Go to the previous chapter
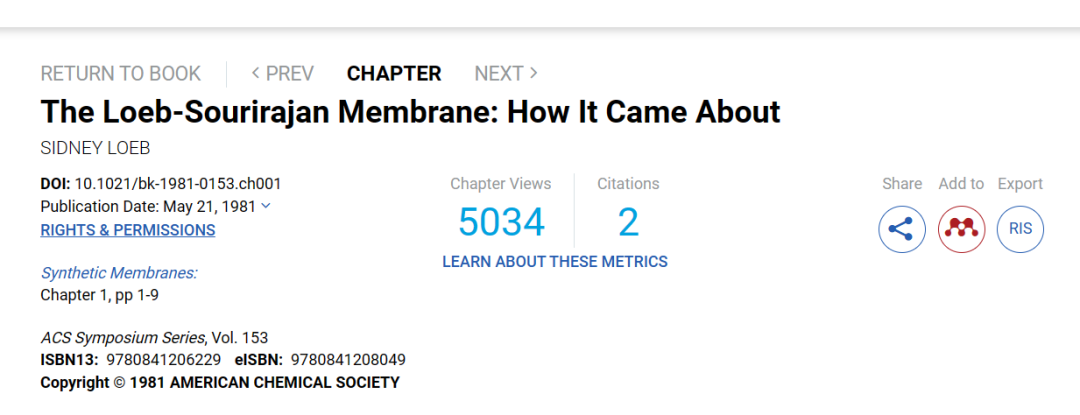1080x415 pixels. pos(282,74)
